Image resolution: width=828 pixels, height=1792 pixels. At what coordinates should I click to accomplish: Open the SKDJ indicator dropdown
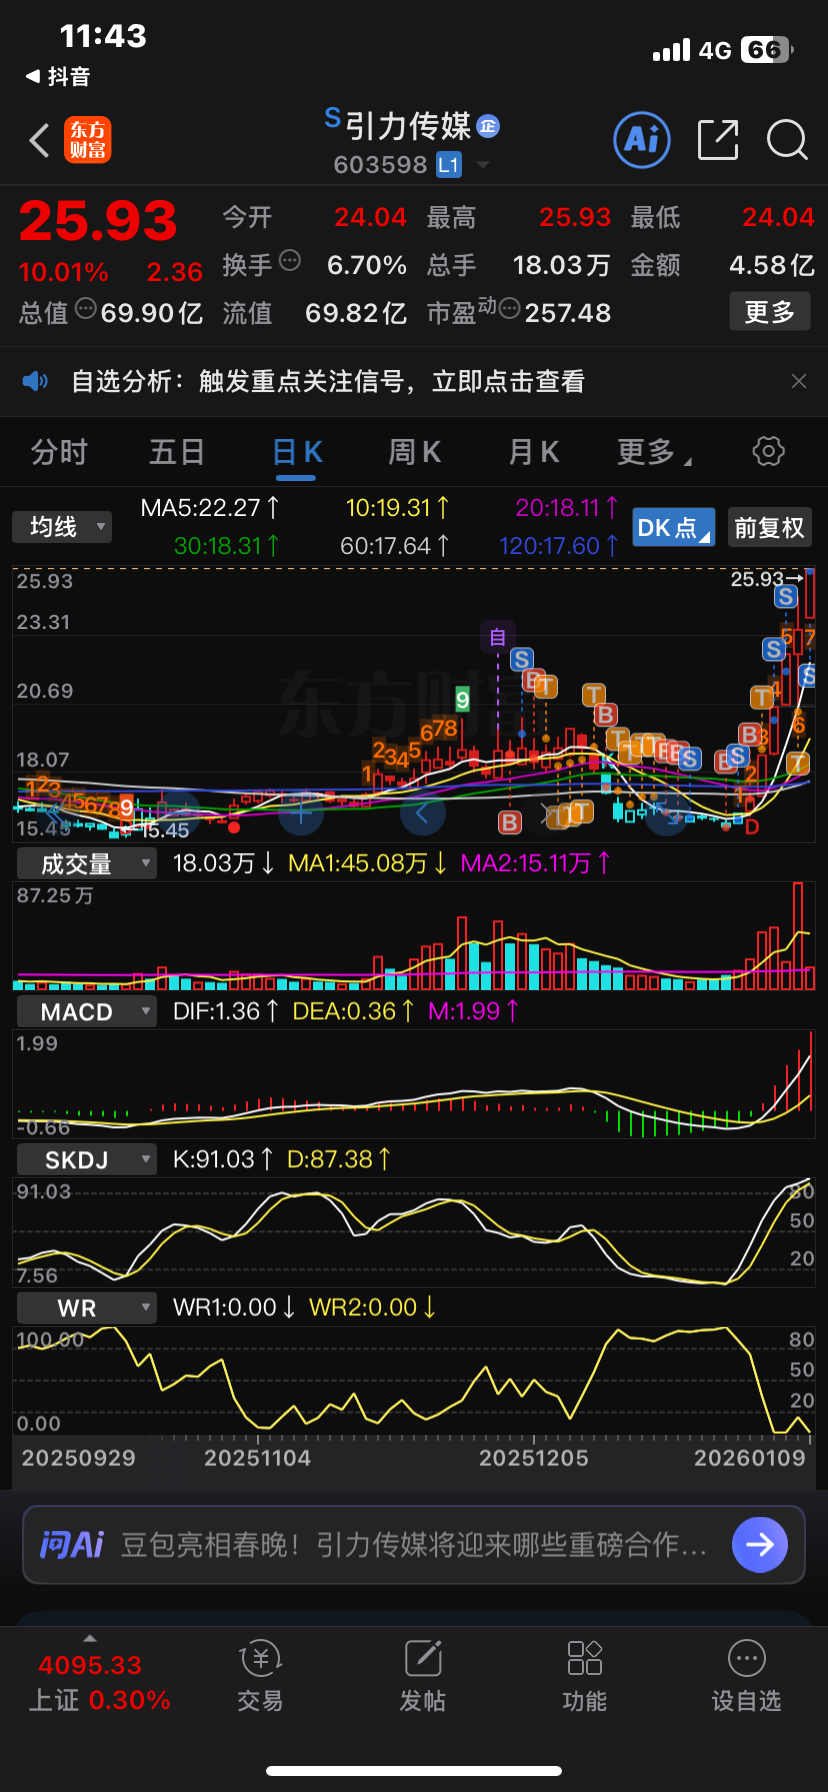point(87,1159)
